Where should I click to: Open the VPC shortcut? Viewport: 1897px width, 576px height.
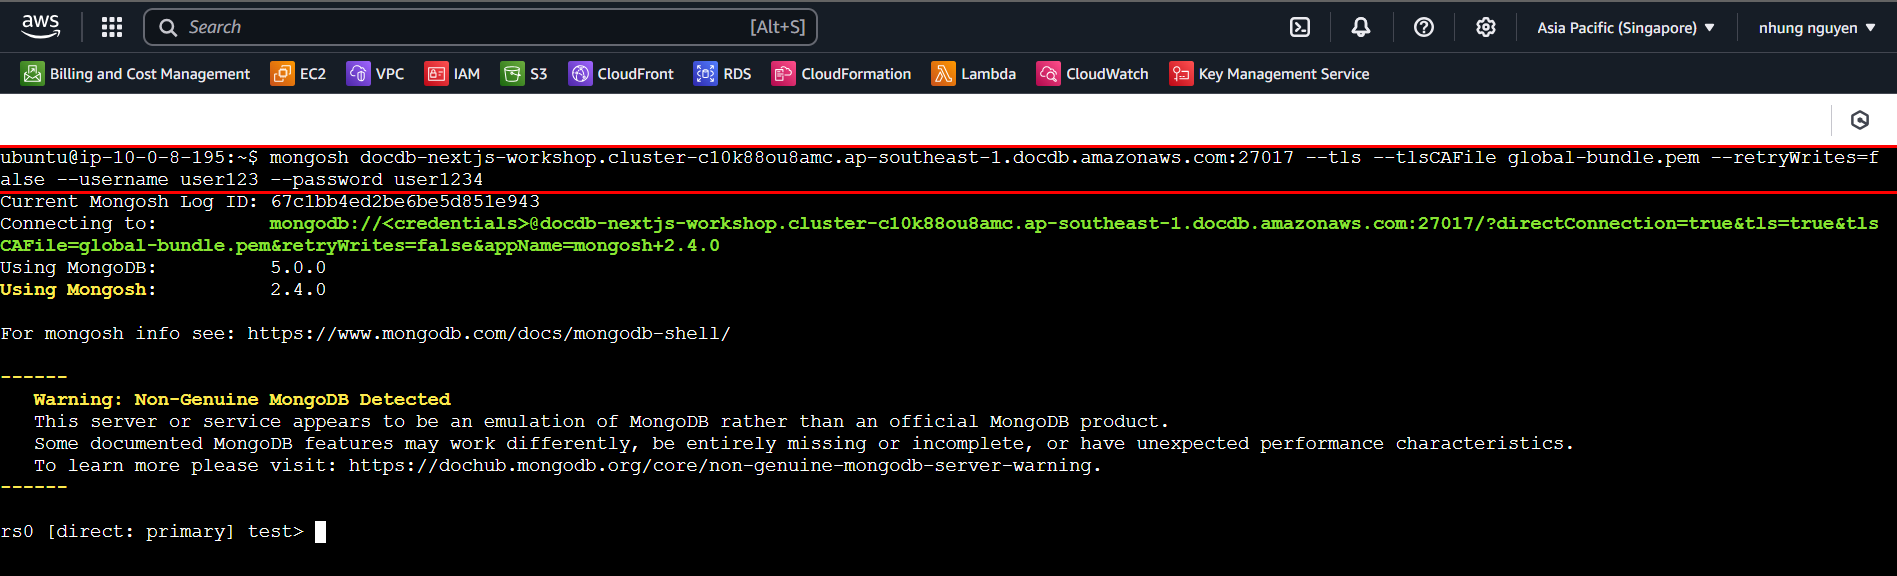375,74
